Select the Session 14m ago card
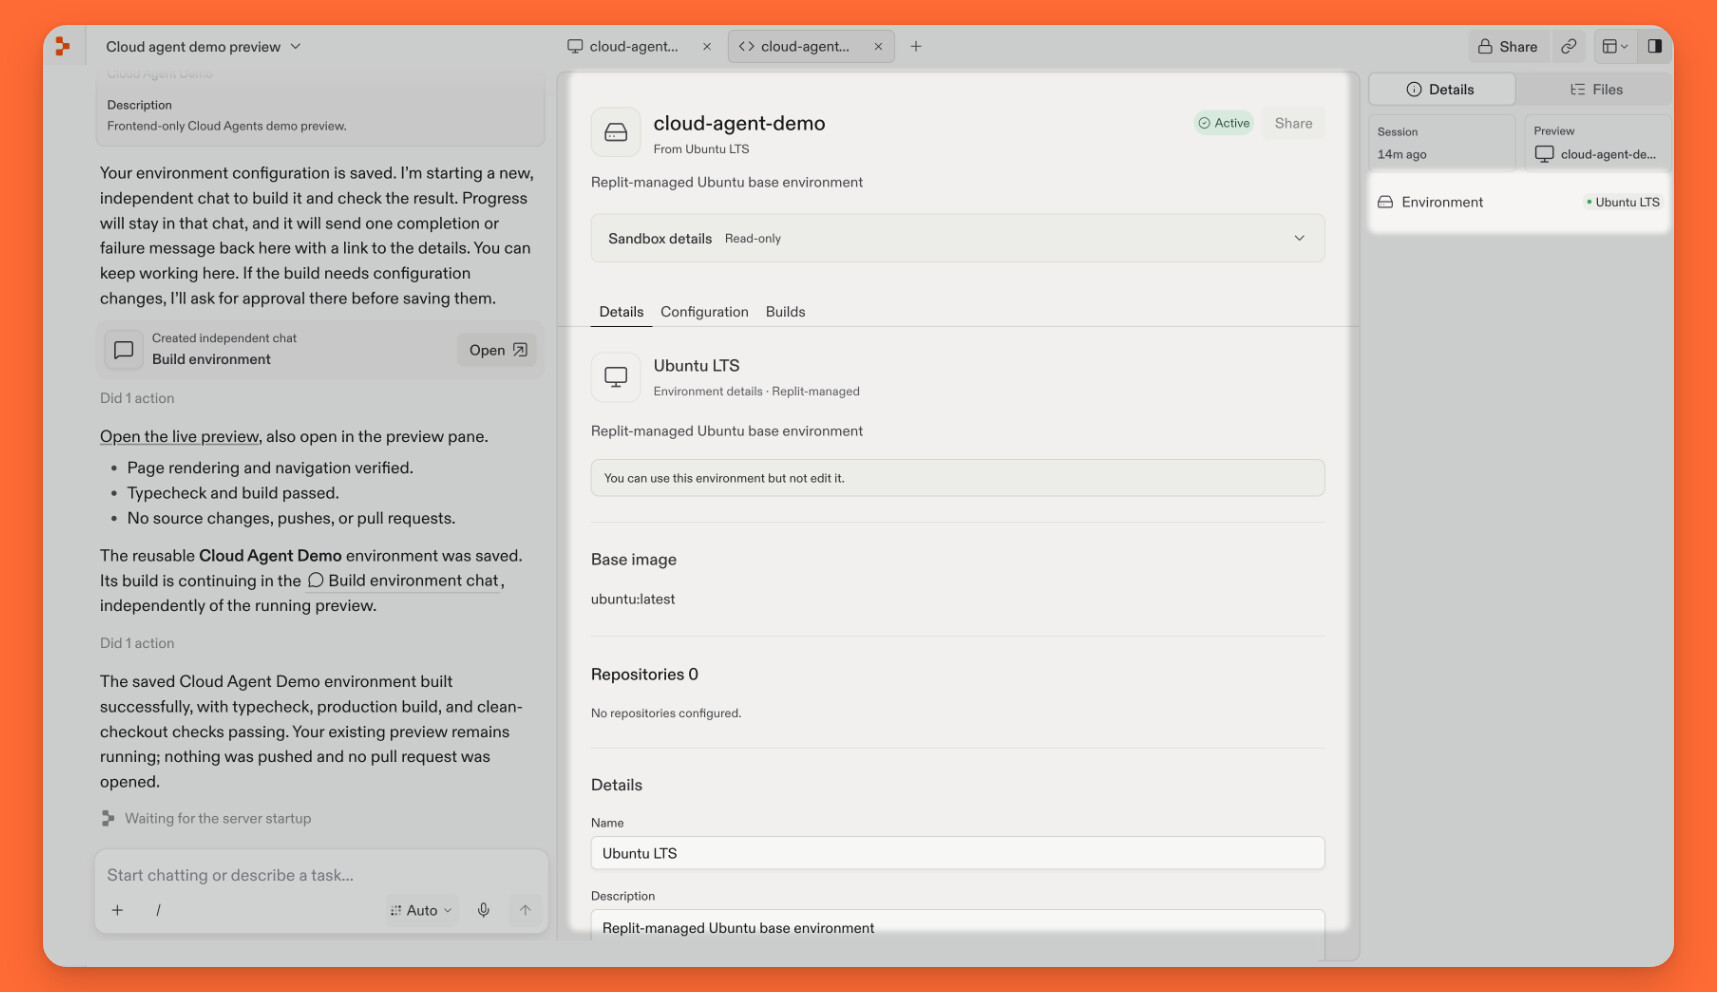Viewport: 1717px width, 992px height. [1441, 143]
